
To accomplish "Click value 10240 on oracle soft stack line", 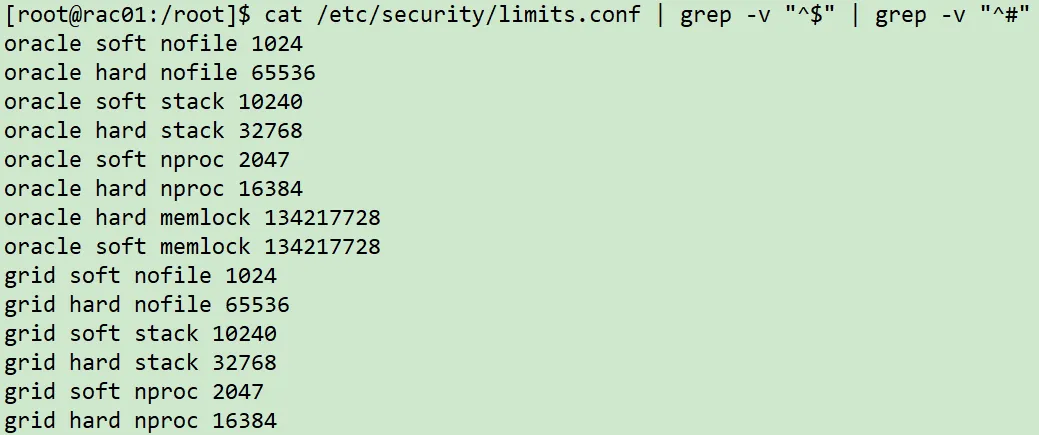I will pyautogui.click(x=270, y=102).
